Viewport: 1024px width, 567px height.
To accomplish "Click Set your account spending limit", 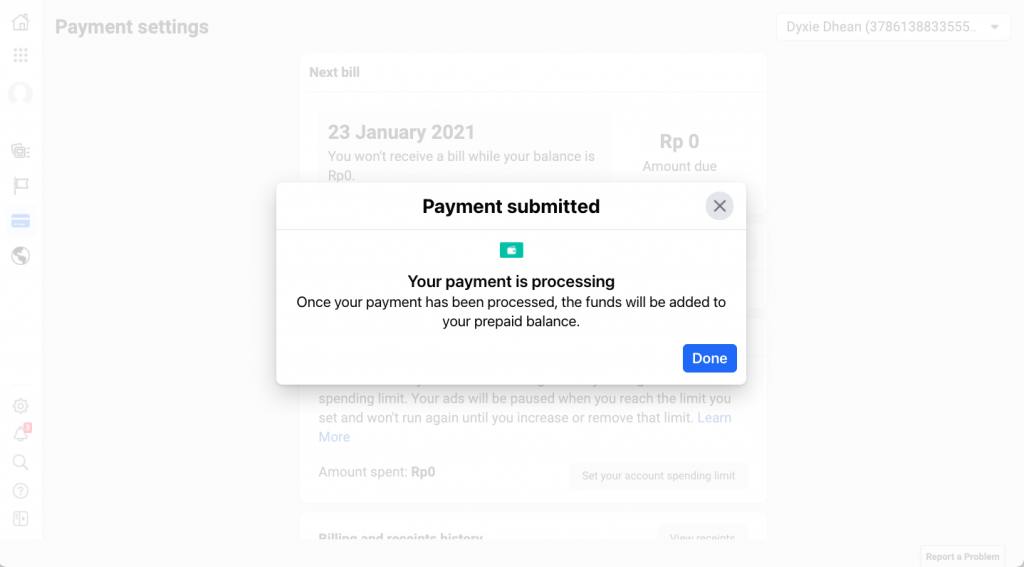I will pyautogui.click(x=658, y=476).
